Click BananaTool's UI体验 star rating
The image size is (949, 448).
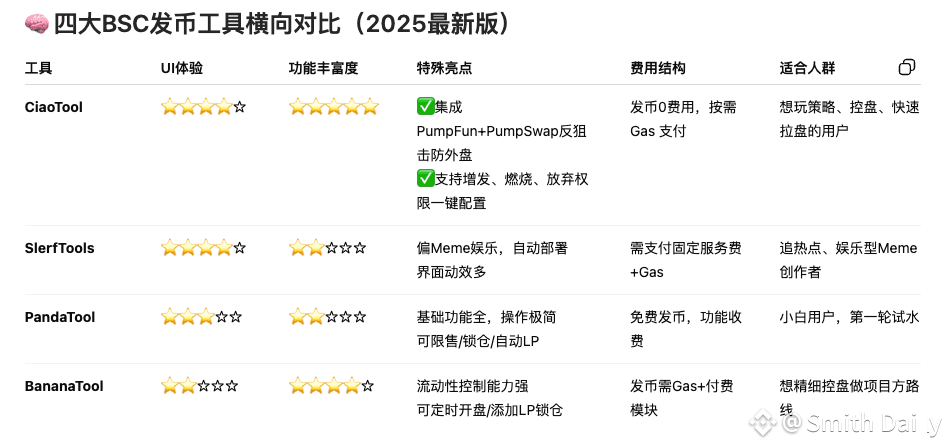point(201,386)
